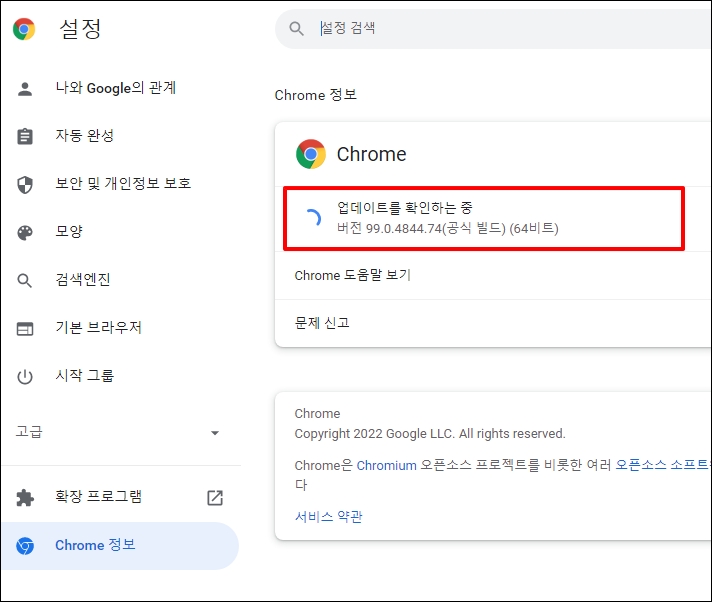
Task: Open the 검색엔진 settings section
Action: pos(83,280)
